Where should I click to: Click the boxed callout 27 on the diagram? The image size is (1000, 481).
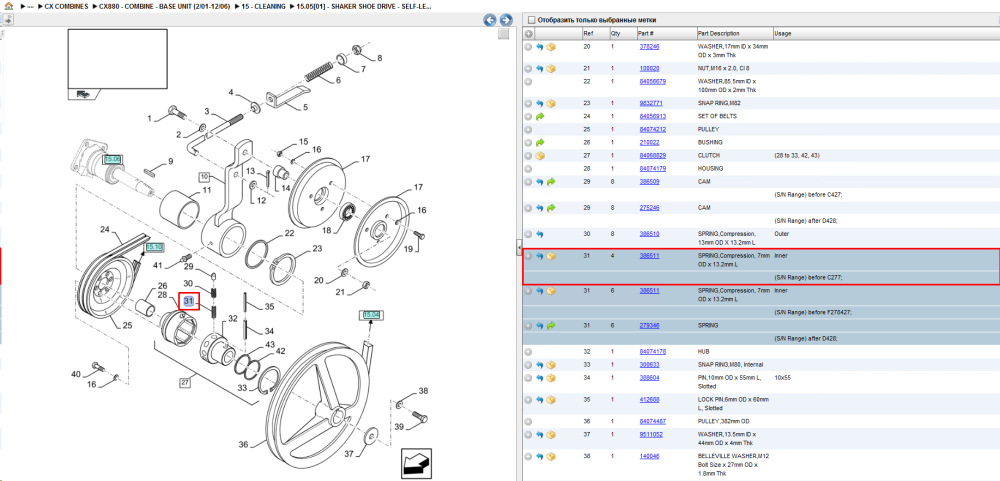pyautogui.click(x=185, y=383)
